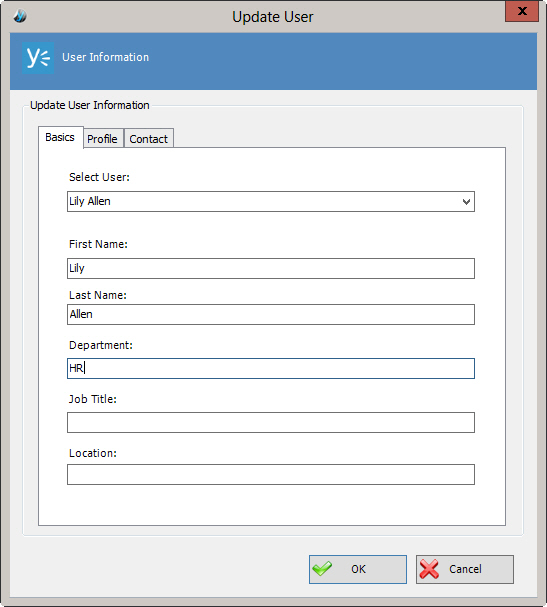The width and height of the screenshot is (547, 607).
Task: Select the Last Name field containing Allen
Action: pyautogui.click(x=271, y=314)
